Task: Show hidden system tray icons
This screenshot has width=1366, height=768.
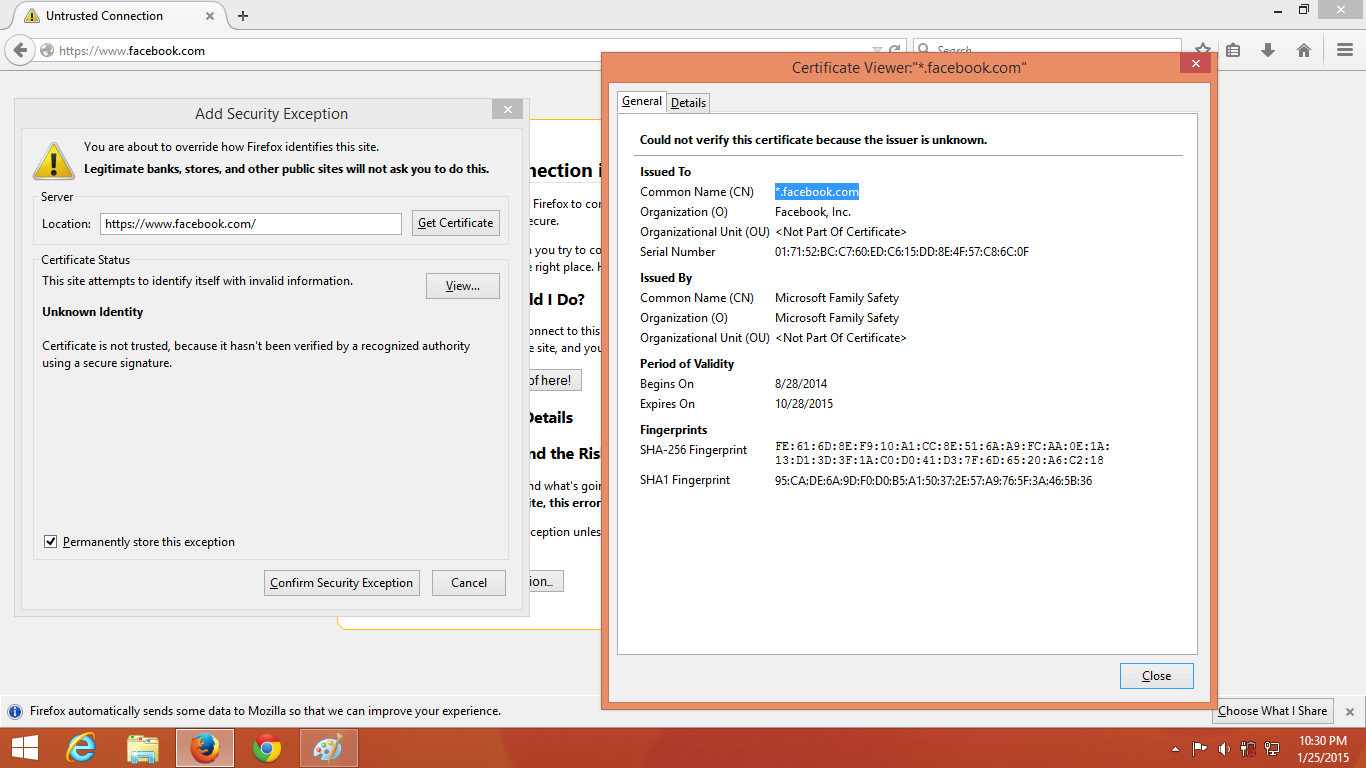Action: click(x=1175, y=748)
